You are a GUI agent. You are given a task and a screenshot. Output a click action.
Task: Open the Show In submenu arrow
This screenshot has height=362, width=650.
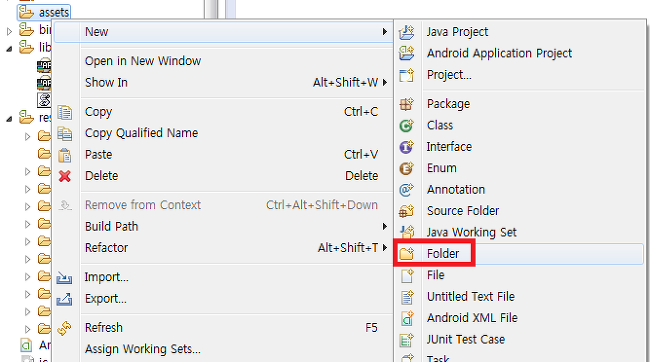pyautogui.click(x=385, y=83)
